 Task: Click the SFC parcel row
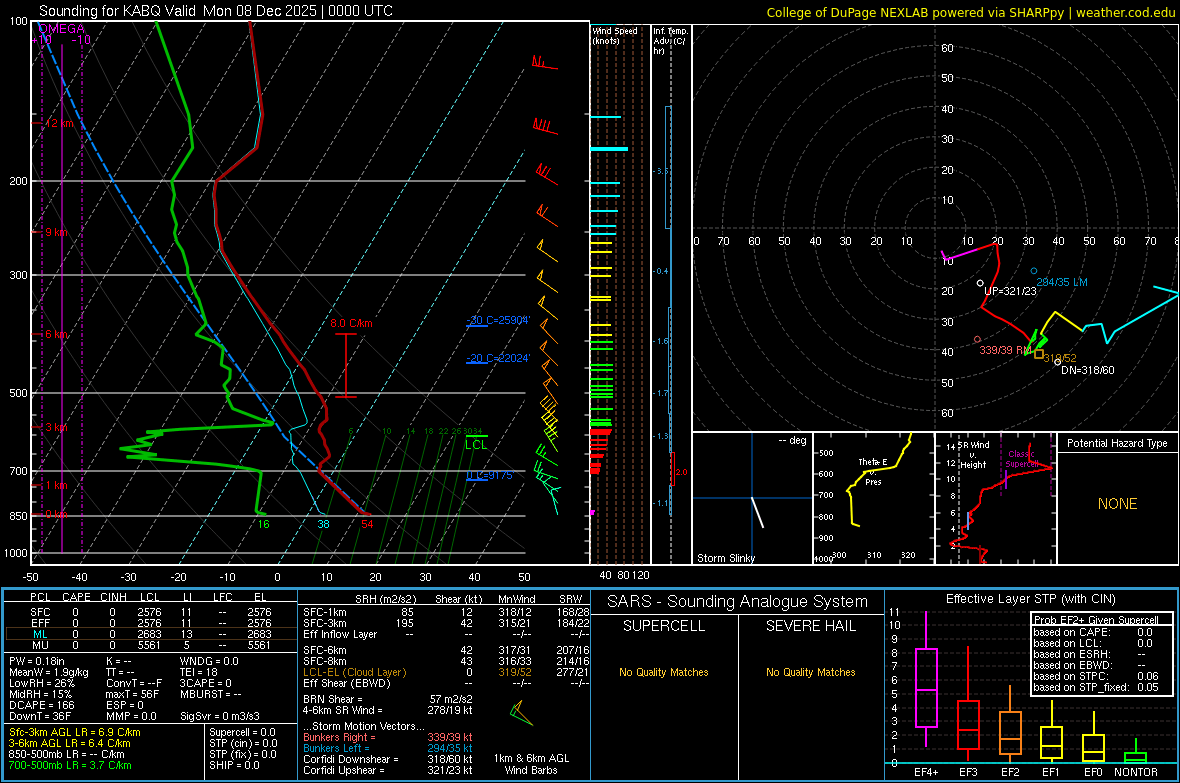point(150,612)
